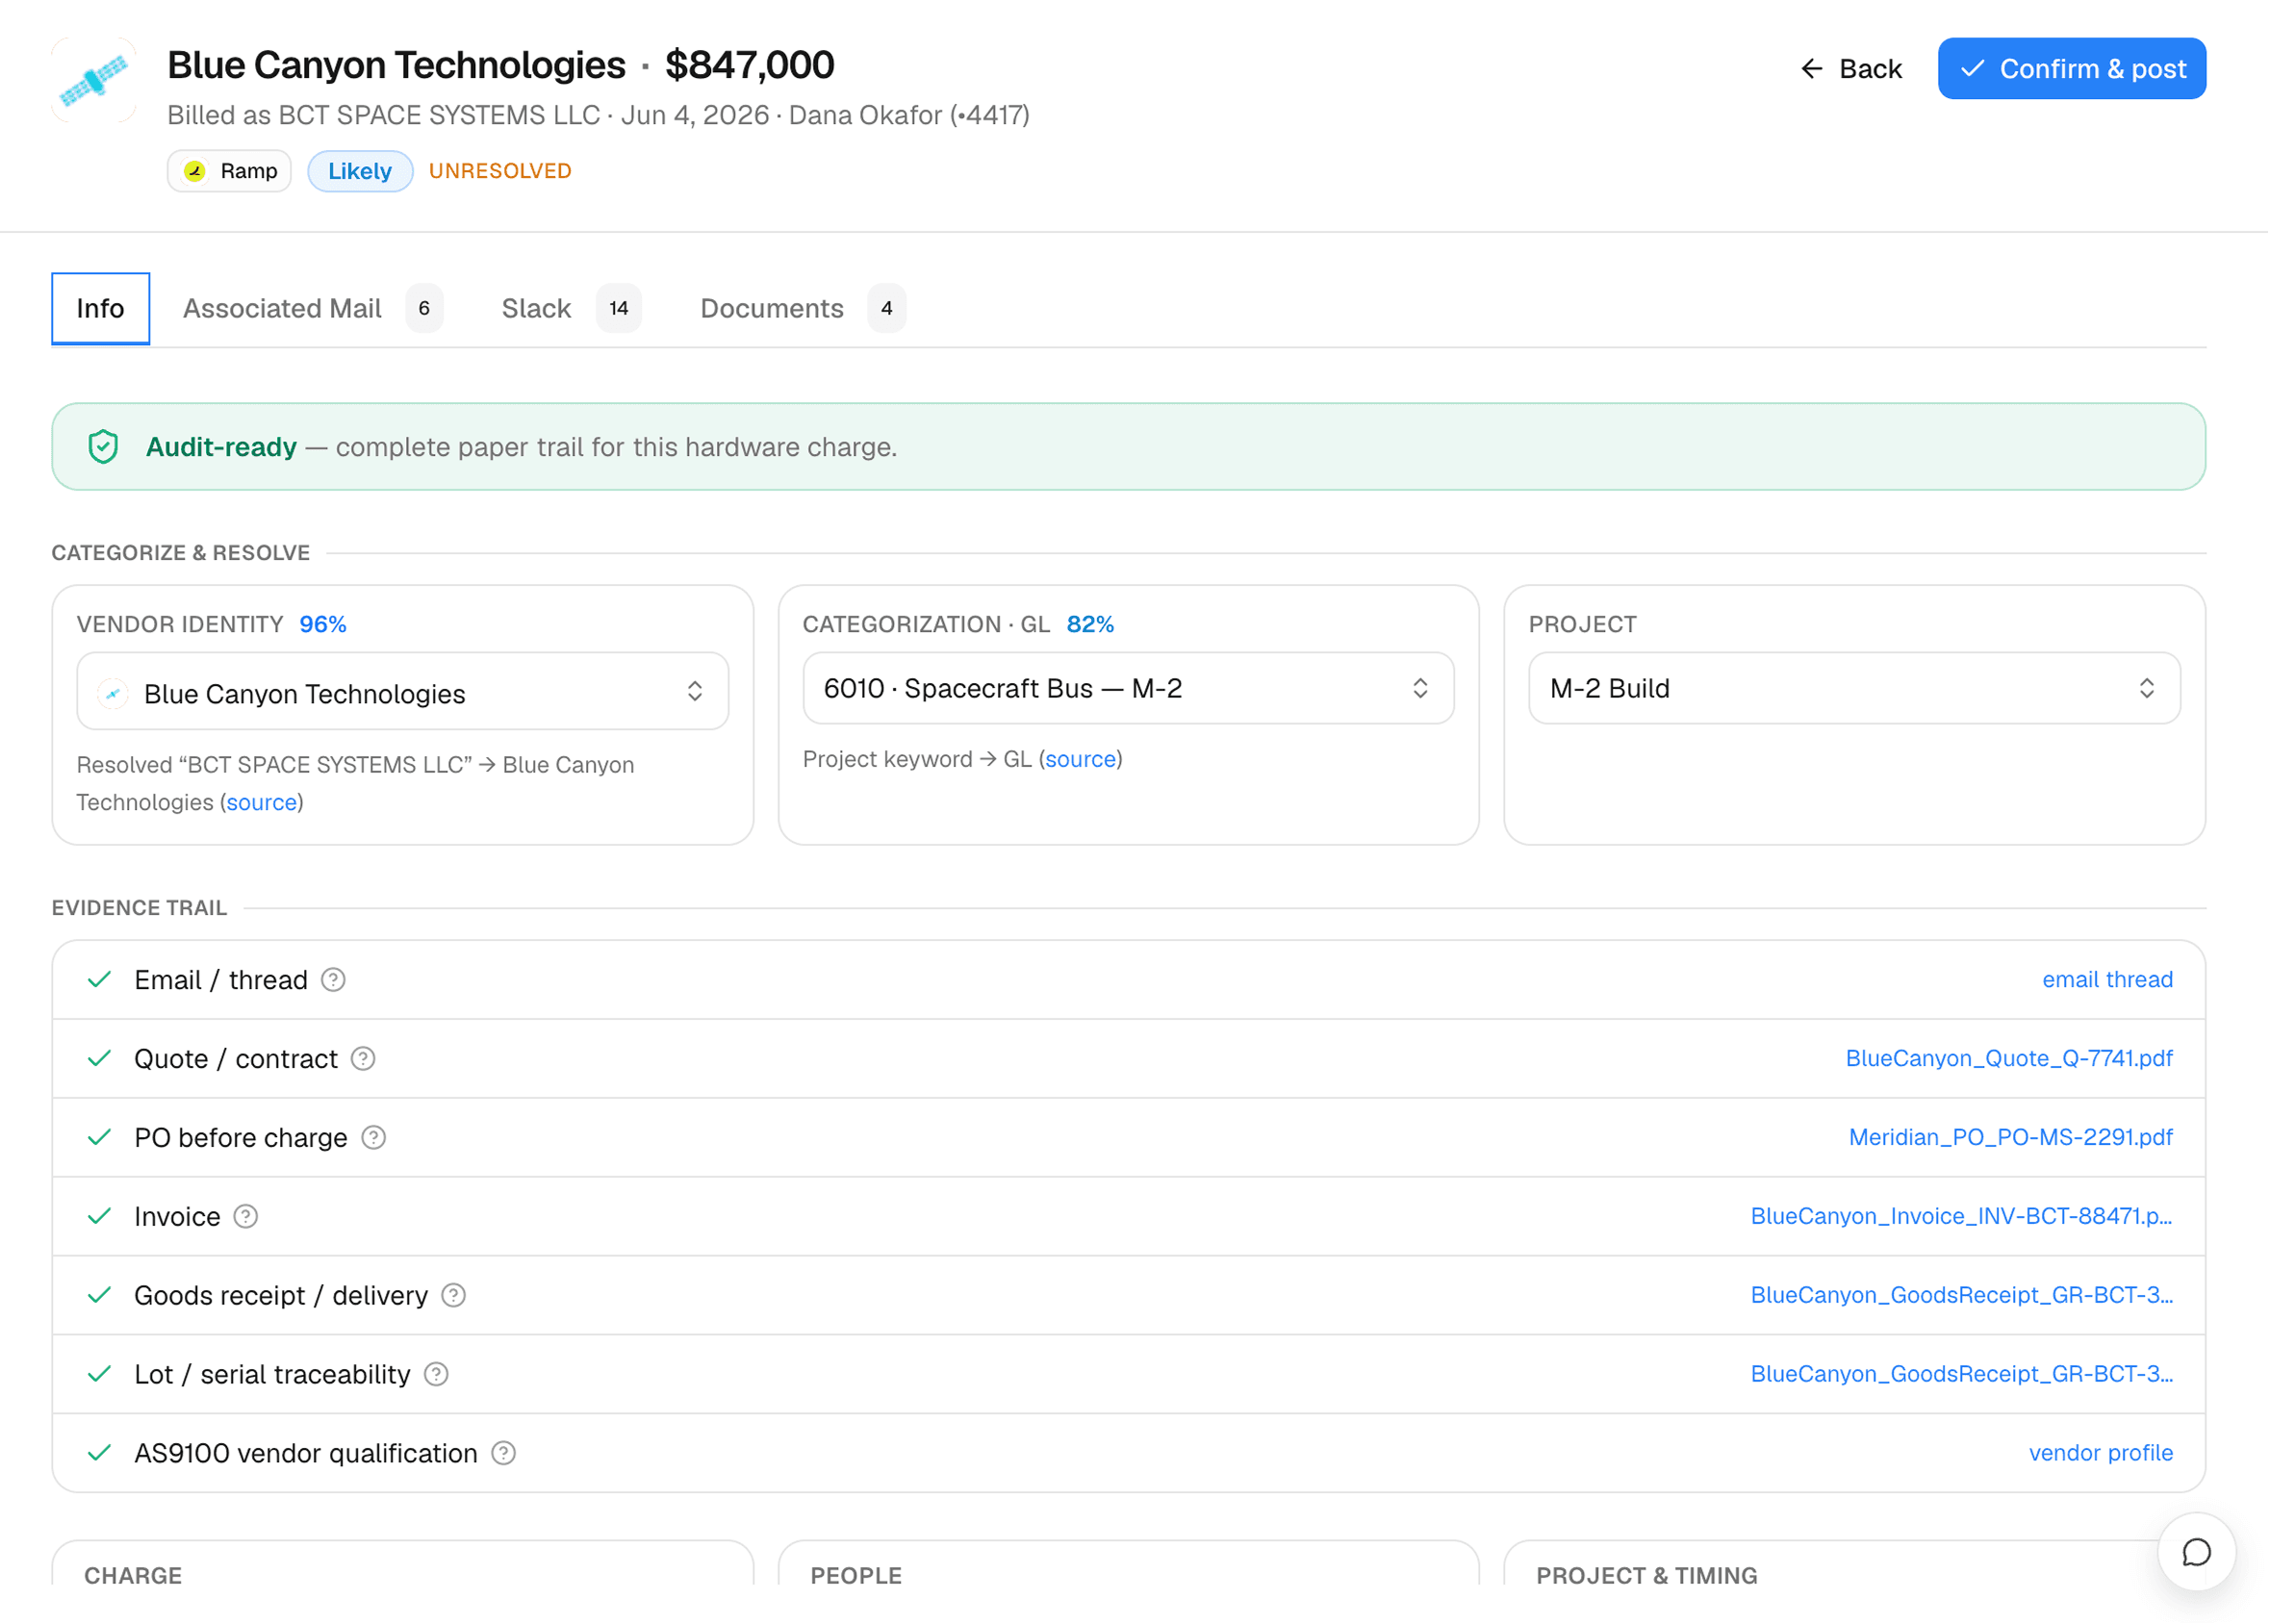Open the Categorization GL dropdown
2269x1624 pixels.
click(x=1128, y=688)
